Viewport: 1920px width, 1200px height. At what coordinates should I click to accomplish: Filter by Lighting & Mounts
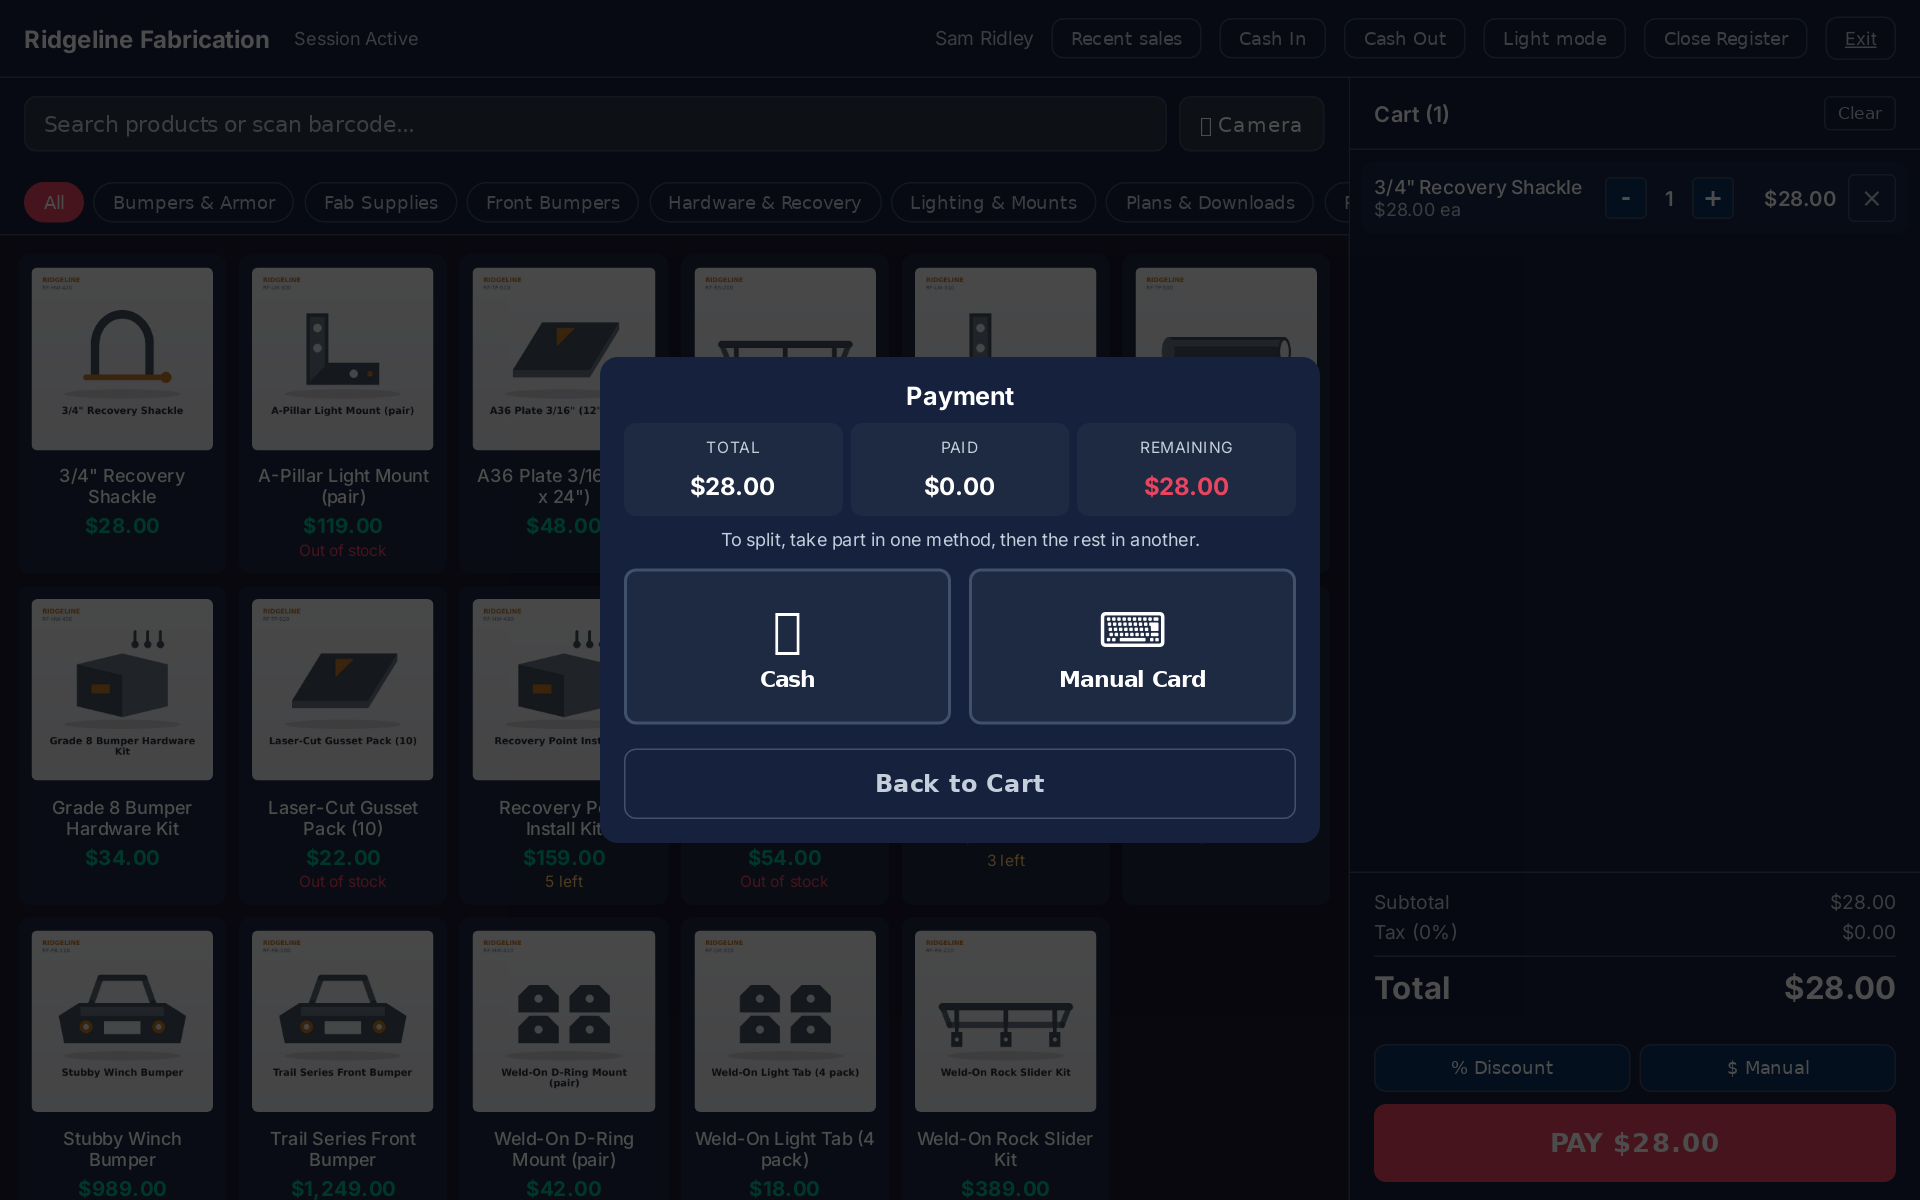click(993, 203)
